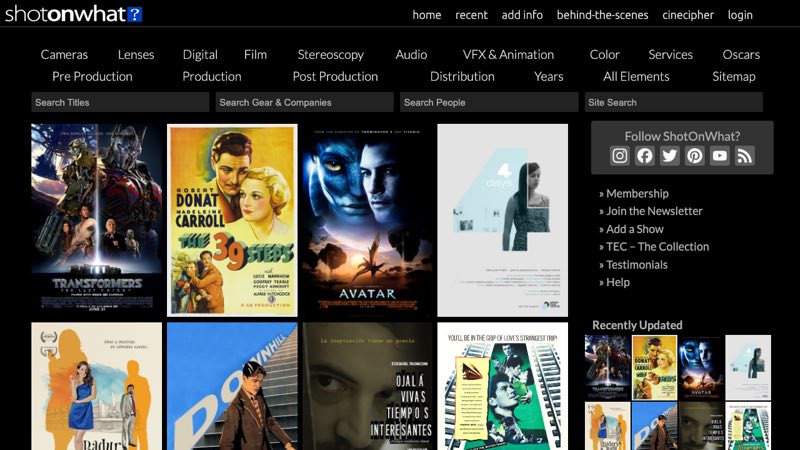Open the large 4 Days poster
This screenshot has width=800, height=450.
[503, 220]
